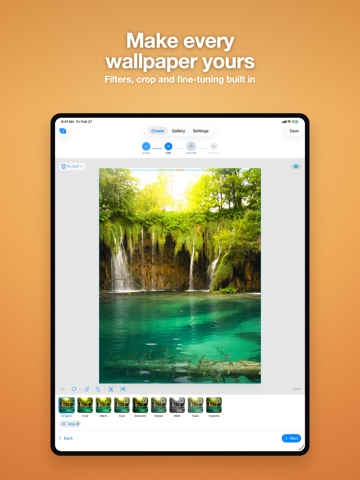360x480 pixels.
Task: Apply the Original filter thumbnail
Action: click(x=67, y=405)
